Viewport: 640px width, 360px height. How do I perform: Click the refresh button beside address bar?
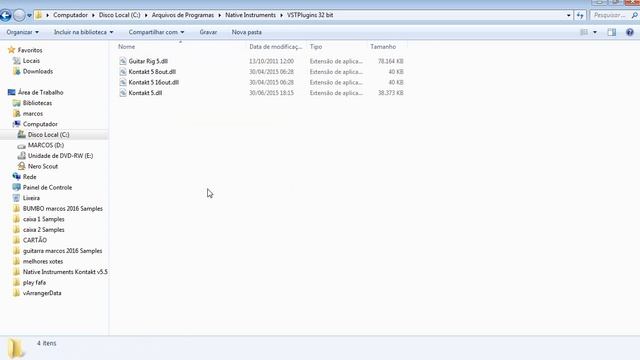click(x=580, y=16)
